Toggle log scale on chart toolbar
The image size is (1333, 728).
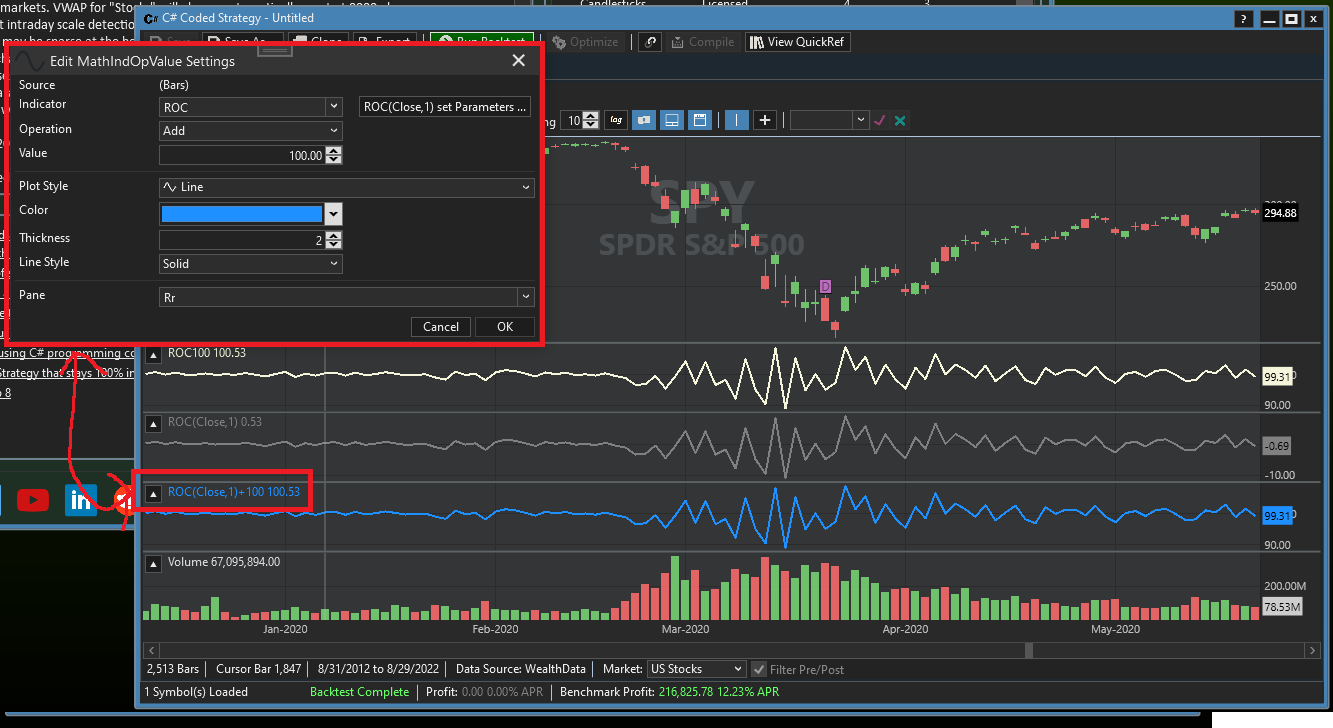pyautogui.click(x=617, y=120)
